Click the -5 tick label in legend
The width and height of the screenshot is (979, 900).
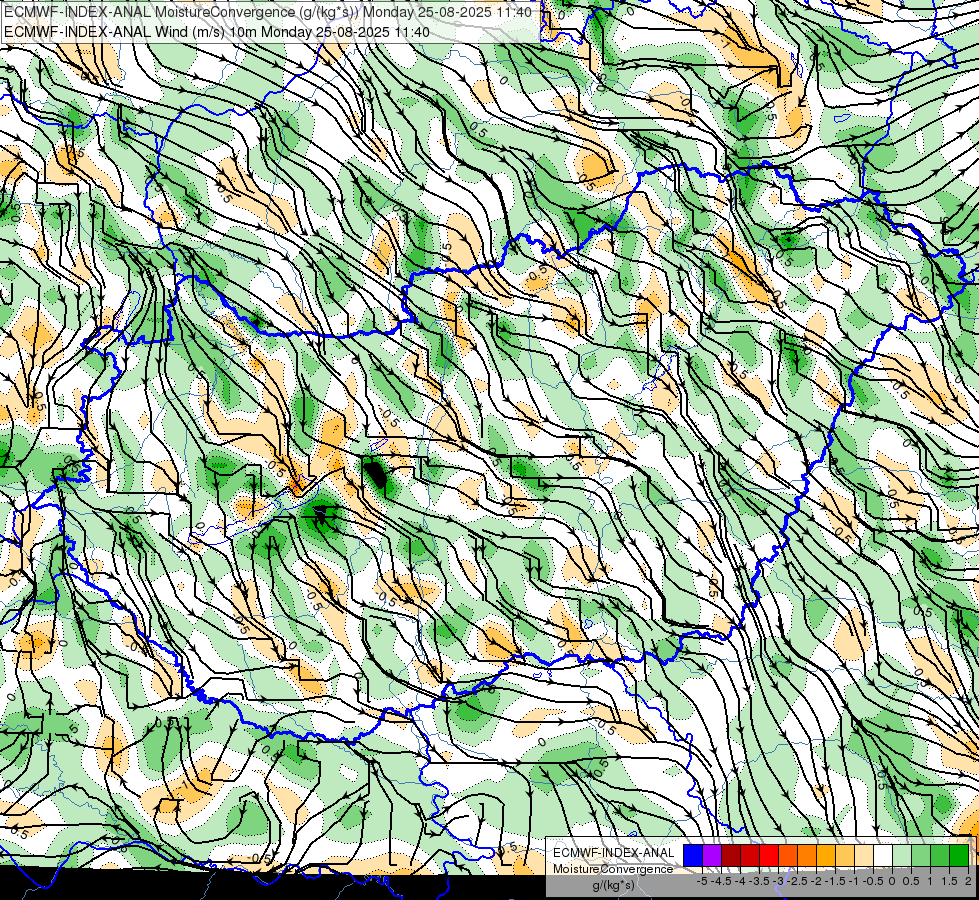702,881
